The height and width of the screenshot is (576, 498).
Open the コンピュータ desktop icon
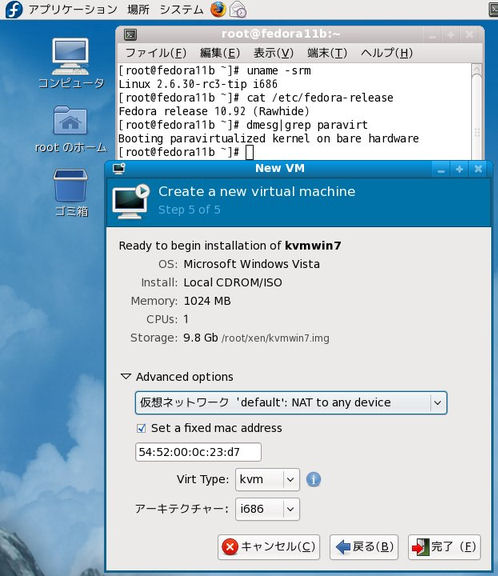click(x=71, y=63)
